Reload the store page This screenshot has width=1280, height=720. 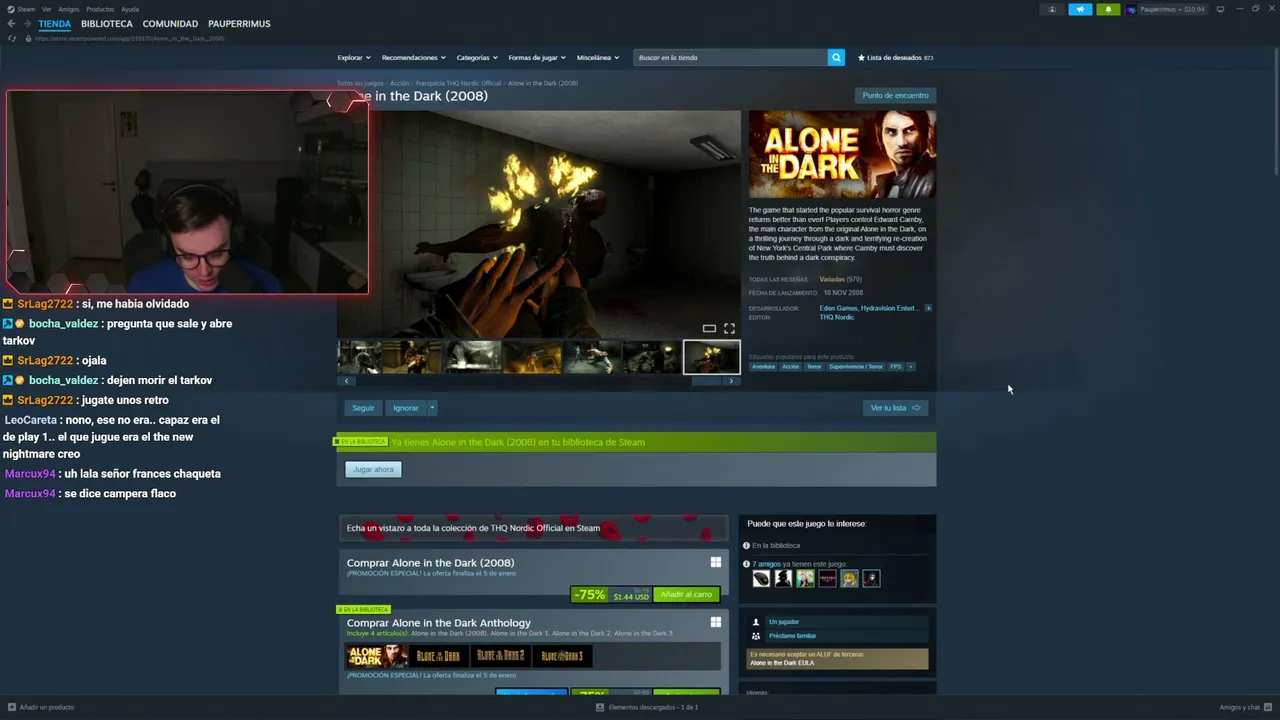coord(12,38)
